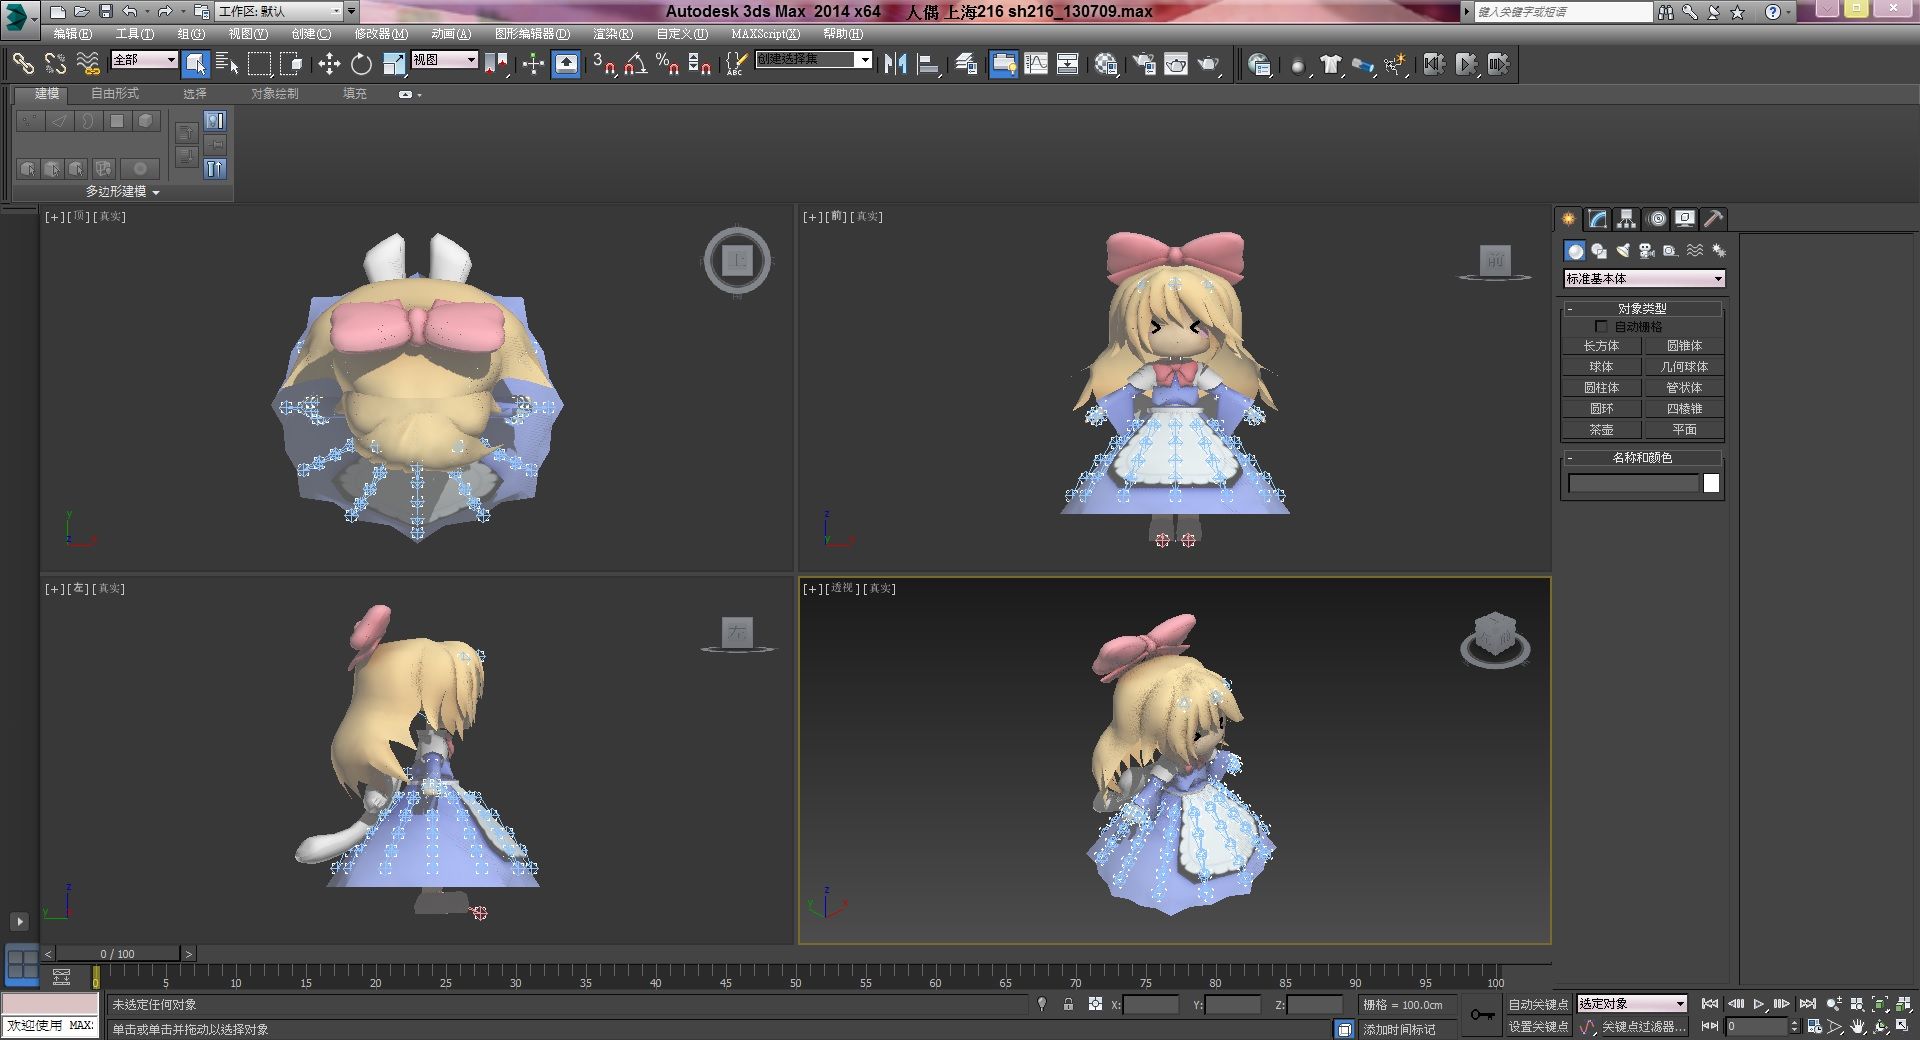Open the Utilities hammer panel tab

click(1714, 219)
